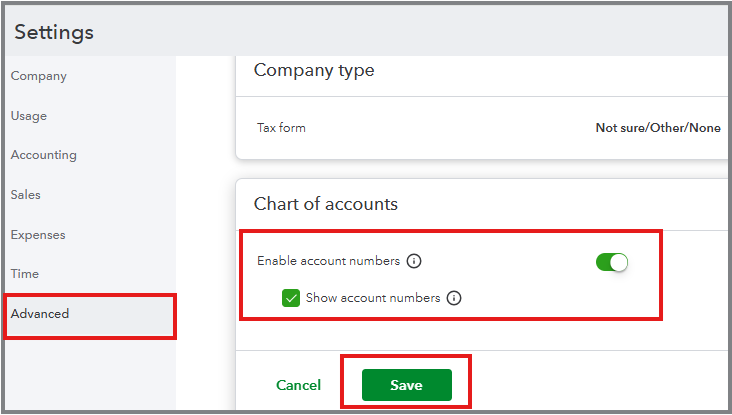
Task: Open the Company settings tab
Action: (x=39, y=76)
